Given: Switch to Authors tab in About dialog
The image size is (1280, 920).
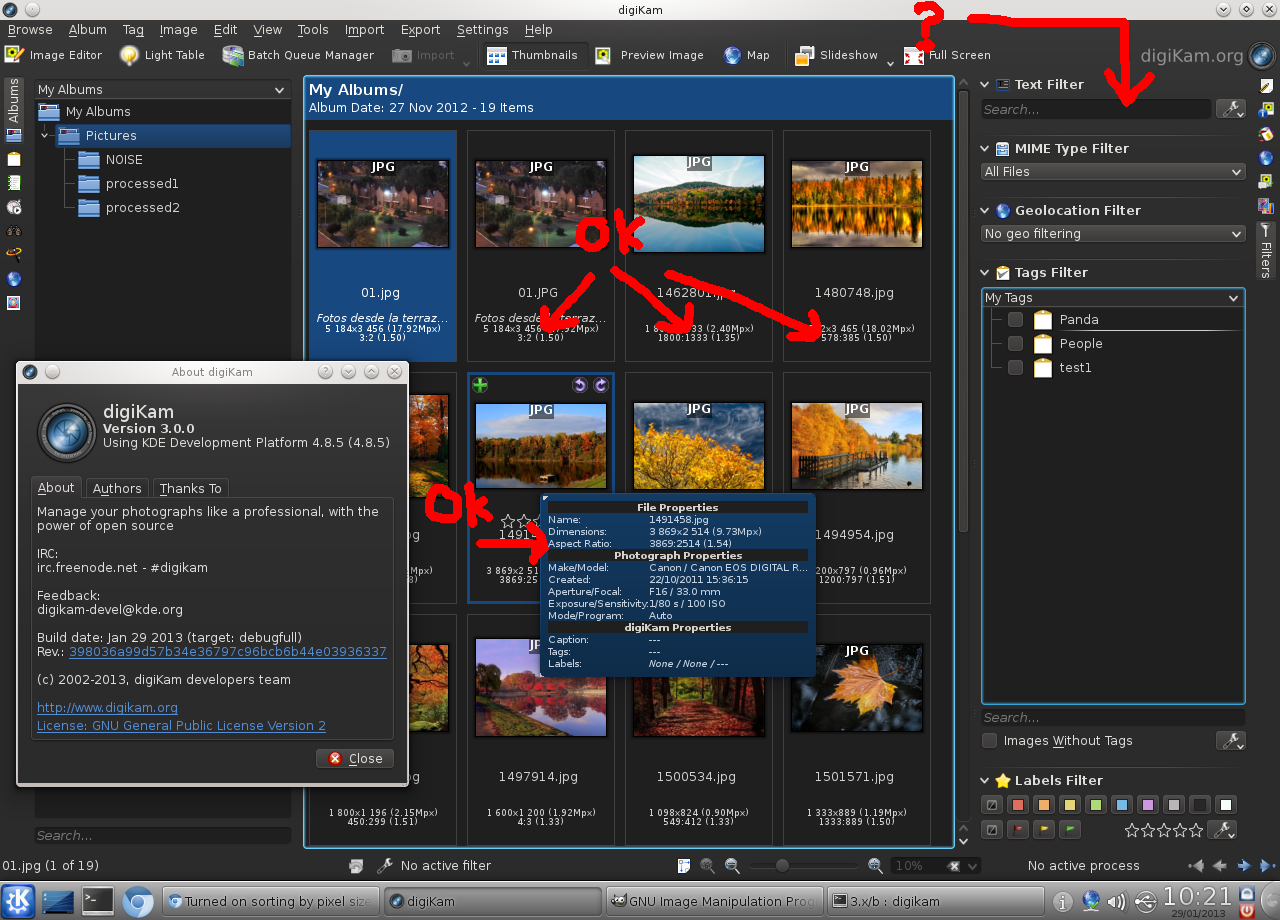Looking at the screenshot, I should pos(117,488).
